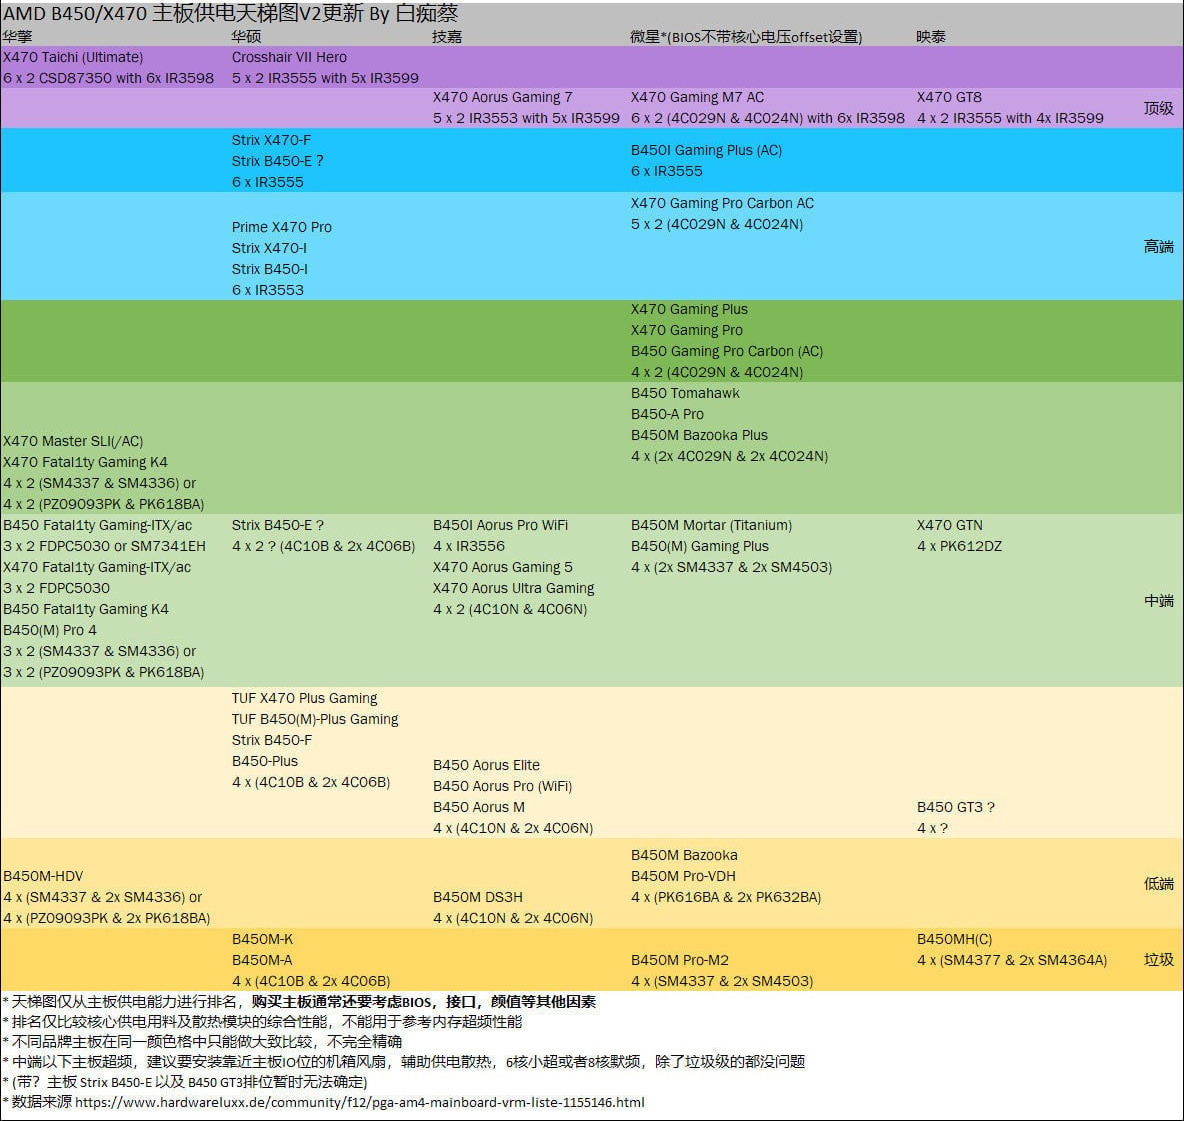This screenshot has height=1121, width=1184.
Task: Click the TUF X470 Plus Gaming entry
Action: point(305,697)
